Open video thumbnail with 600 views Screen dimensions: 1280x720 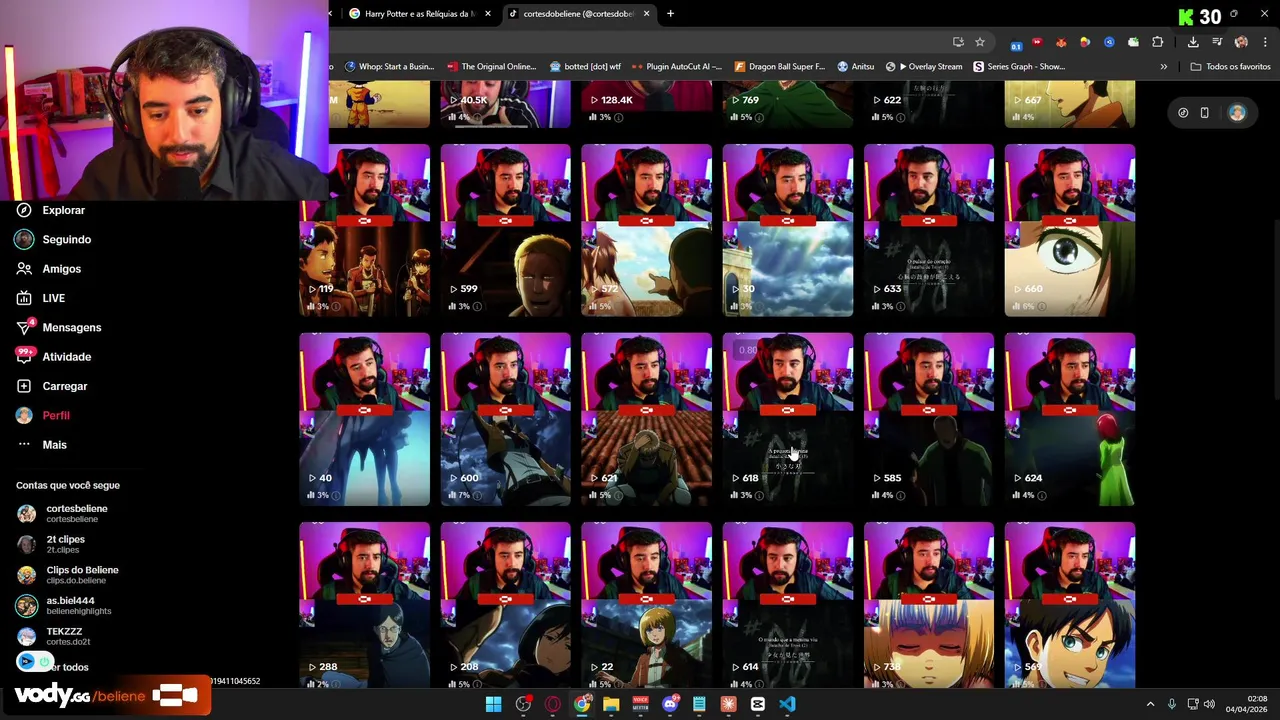pos(506,419)
